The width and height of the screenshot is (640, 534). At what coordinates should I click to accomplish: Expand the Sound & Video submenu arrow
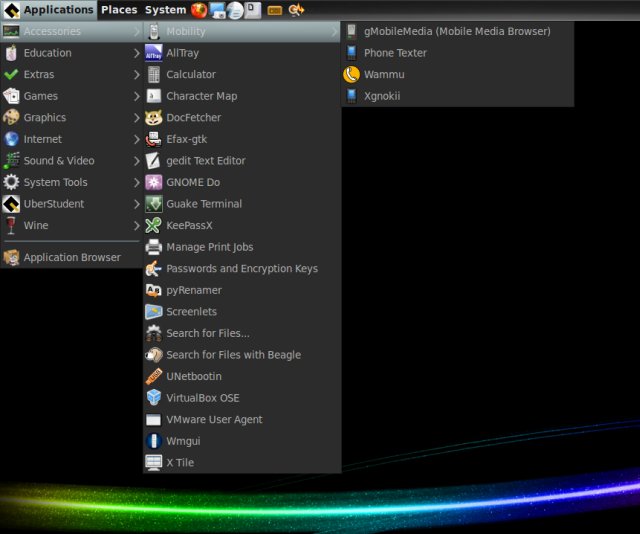136,161
